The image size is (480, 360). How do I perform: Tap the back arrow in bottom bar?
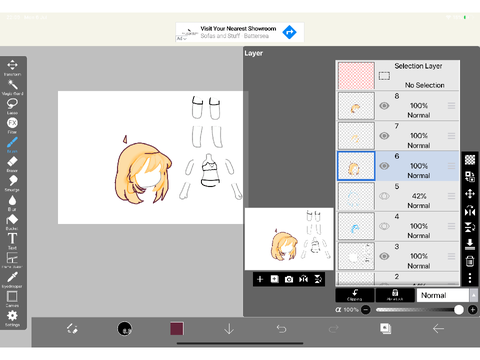coord(438,329)
